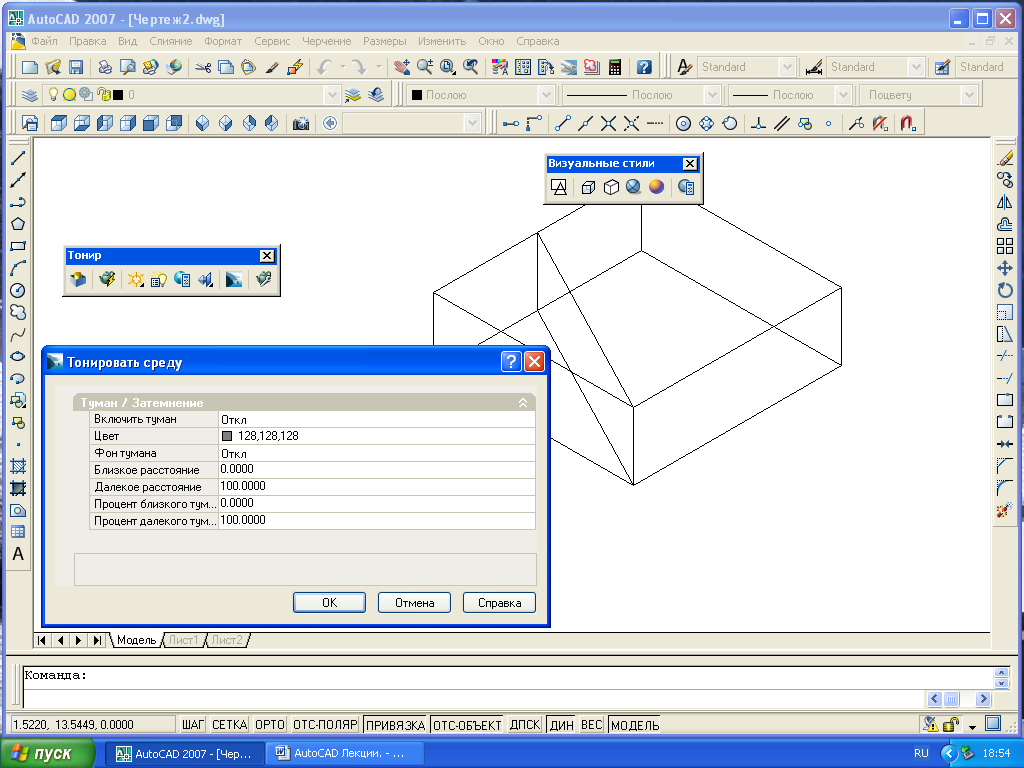Select the Ellipse drawing tool
The image size is (1024, 768).
18,357
